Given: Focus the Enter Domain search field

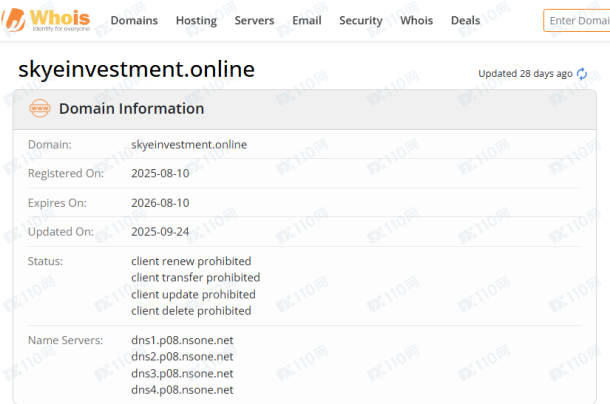Looking at the screenshot, I should [x=577, y=20].
